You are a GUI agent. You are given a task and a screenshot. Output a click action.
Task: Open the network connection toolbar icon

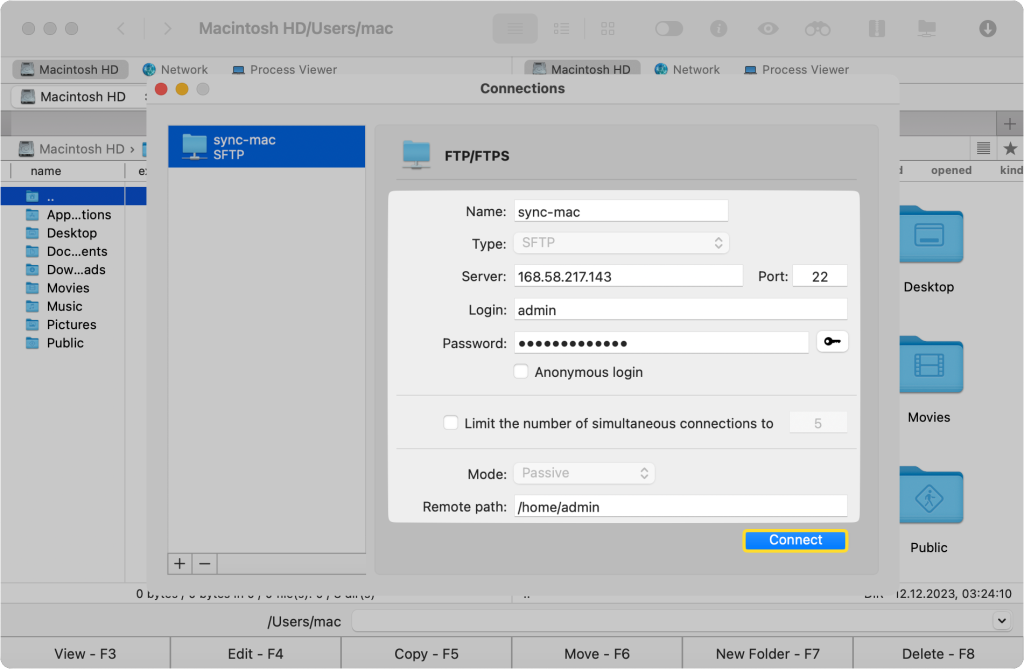pos(926,28)
